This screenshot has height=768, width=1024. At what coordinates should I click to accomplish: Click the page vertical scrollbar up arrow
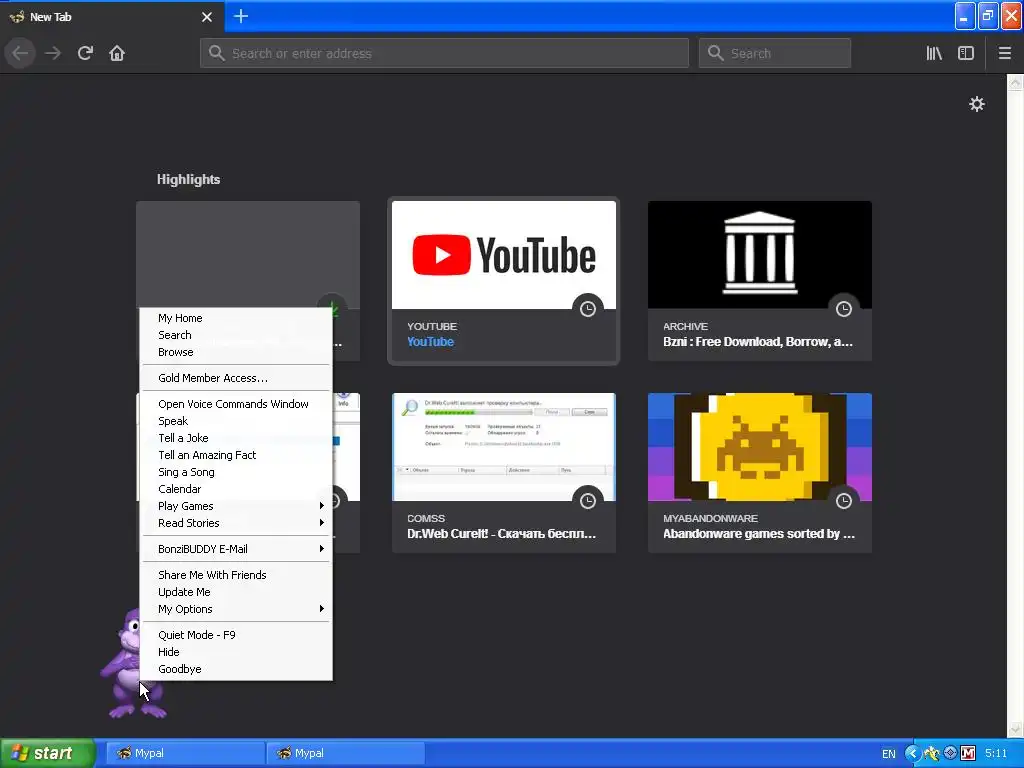click(1015, 82)
